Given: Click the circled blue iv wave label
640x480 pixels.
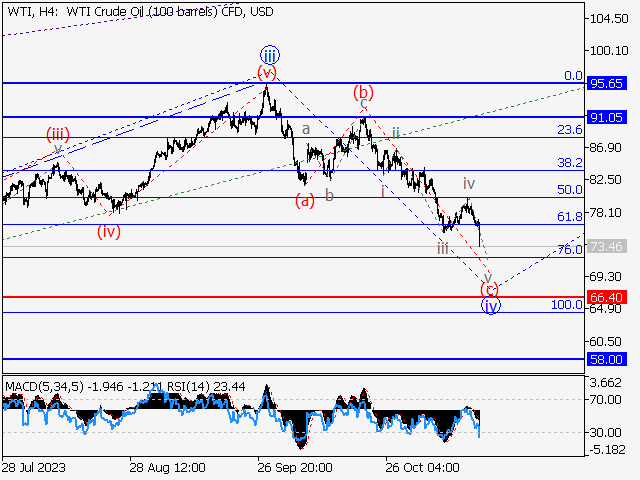Looking at the screenshot, I should click(491, 305).
